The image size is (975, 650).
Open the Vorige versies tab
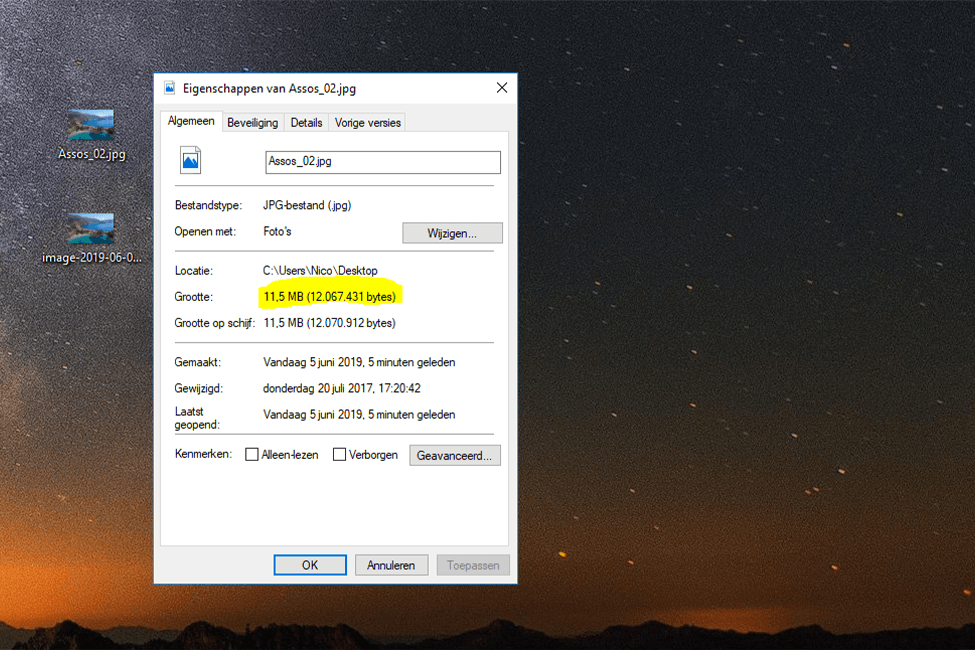[367, 123]
